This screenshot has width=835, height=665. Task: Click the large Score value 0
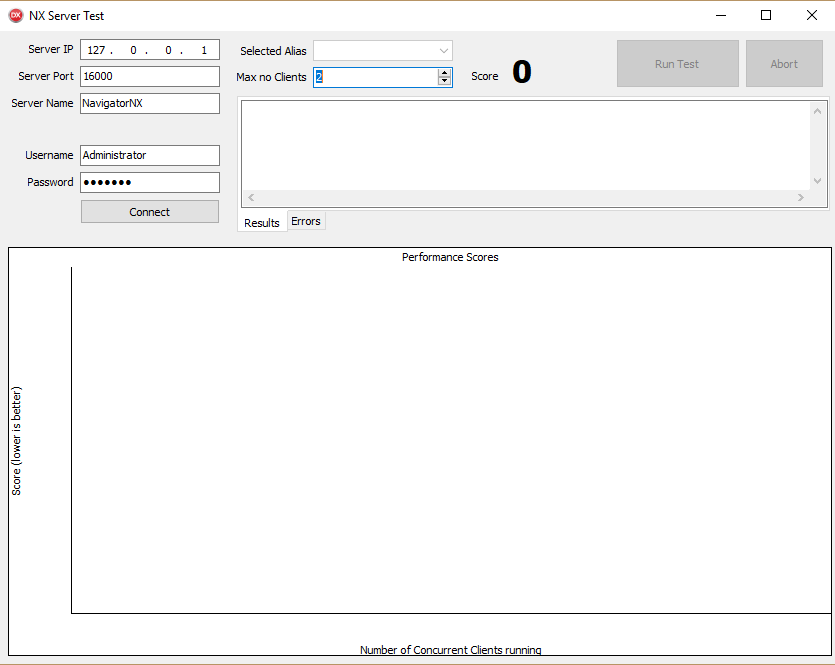(x=522, y=72)
